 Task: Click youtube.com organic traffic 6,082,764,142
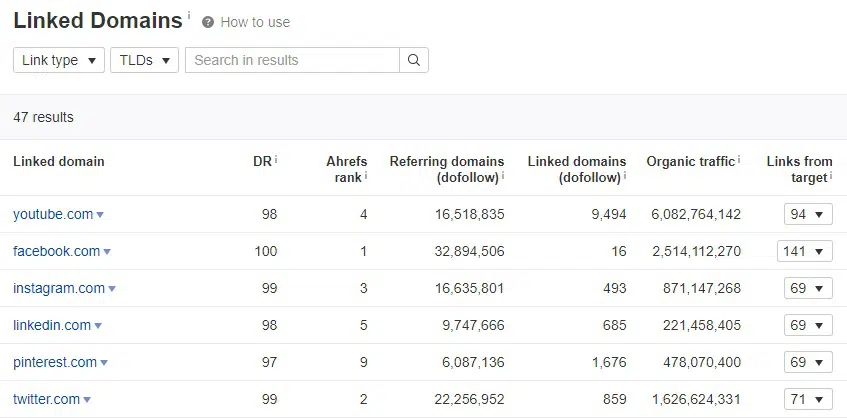point(696,214)
